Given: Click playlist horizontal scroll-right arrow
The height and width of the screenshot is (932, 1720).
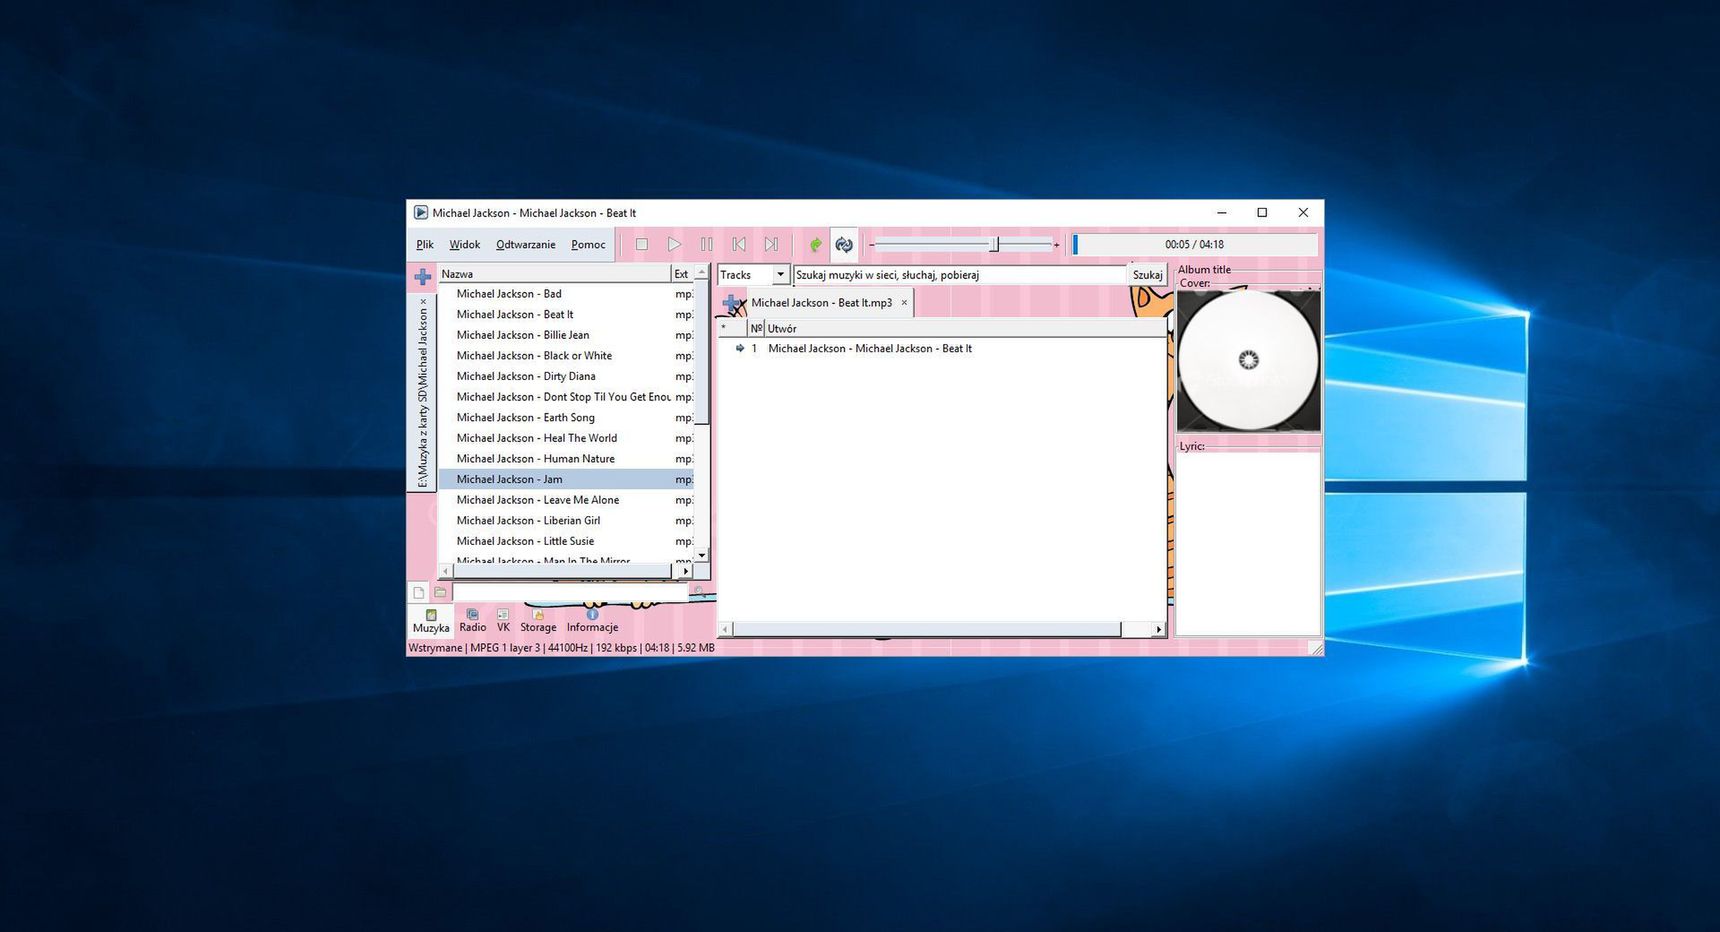Looking at the screenshot, I should click(x=1158, y=629).
